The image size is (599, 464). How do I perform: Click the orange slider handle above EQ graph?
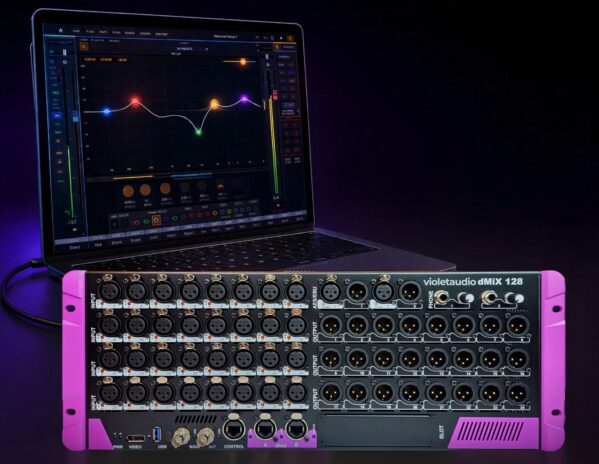pos(243,61)
